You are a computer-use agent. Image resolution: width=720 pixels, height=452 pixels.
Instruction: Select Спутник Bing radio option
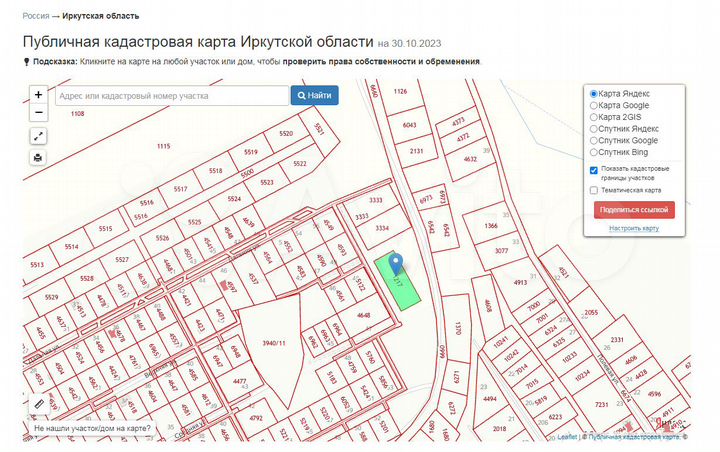pyautogui.click(x=594, y=152)
